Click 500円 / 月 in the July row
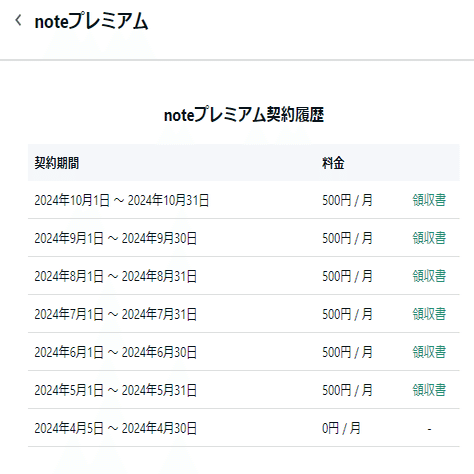 347,314
